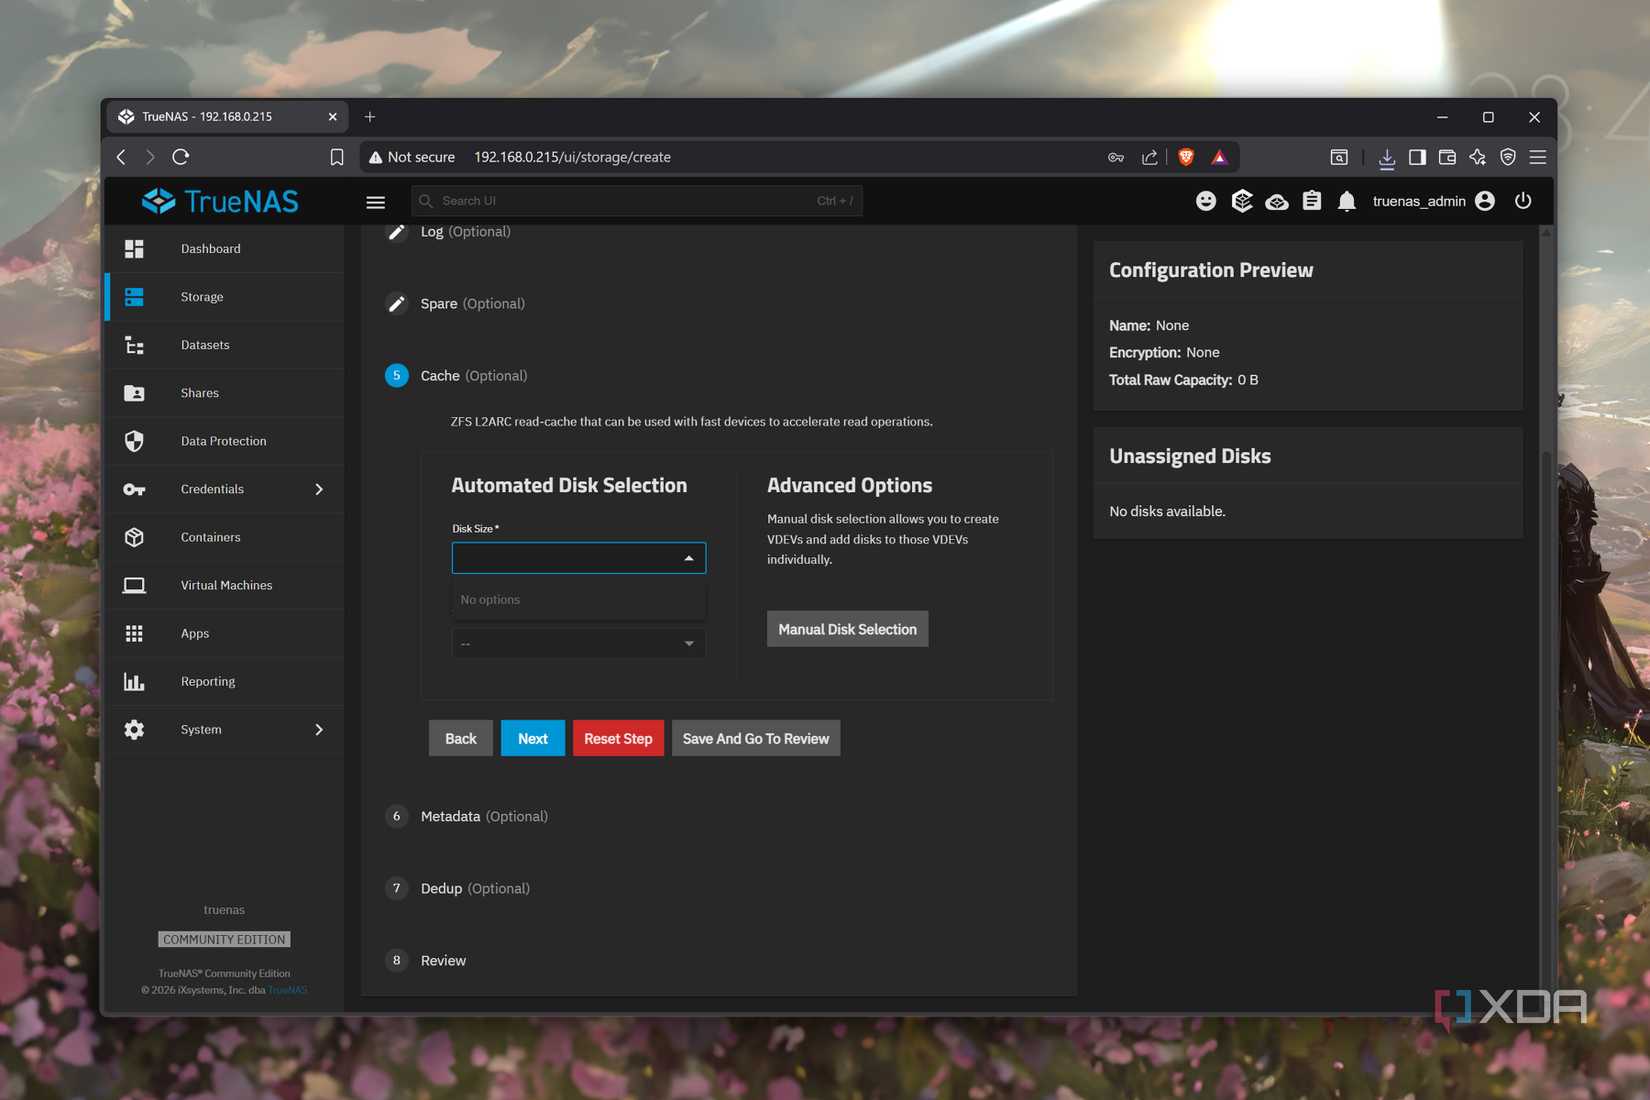Click the Next button
The height and width of the screenshot is (1100, 1650).
(533, 738)
